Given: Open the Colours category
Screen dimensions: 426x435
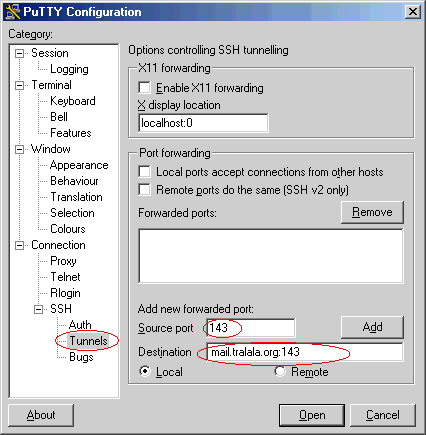Looking at the screenshot, I should (68, 229).
